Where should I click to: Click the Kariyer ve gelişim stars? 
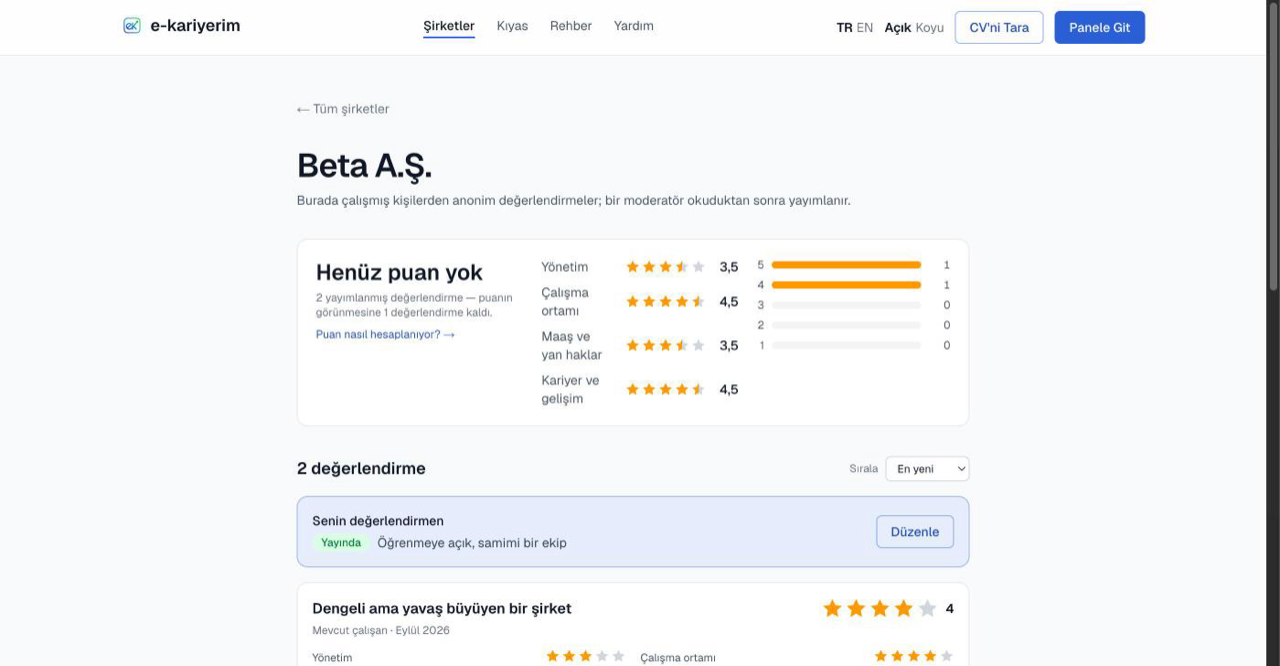665,389
